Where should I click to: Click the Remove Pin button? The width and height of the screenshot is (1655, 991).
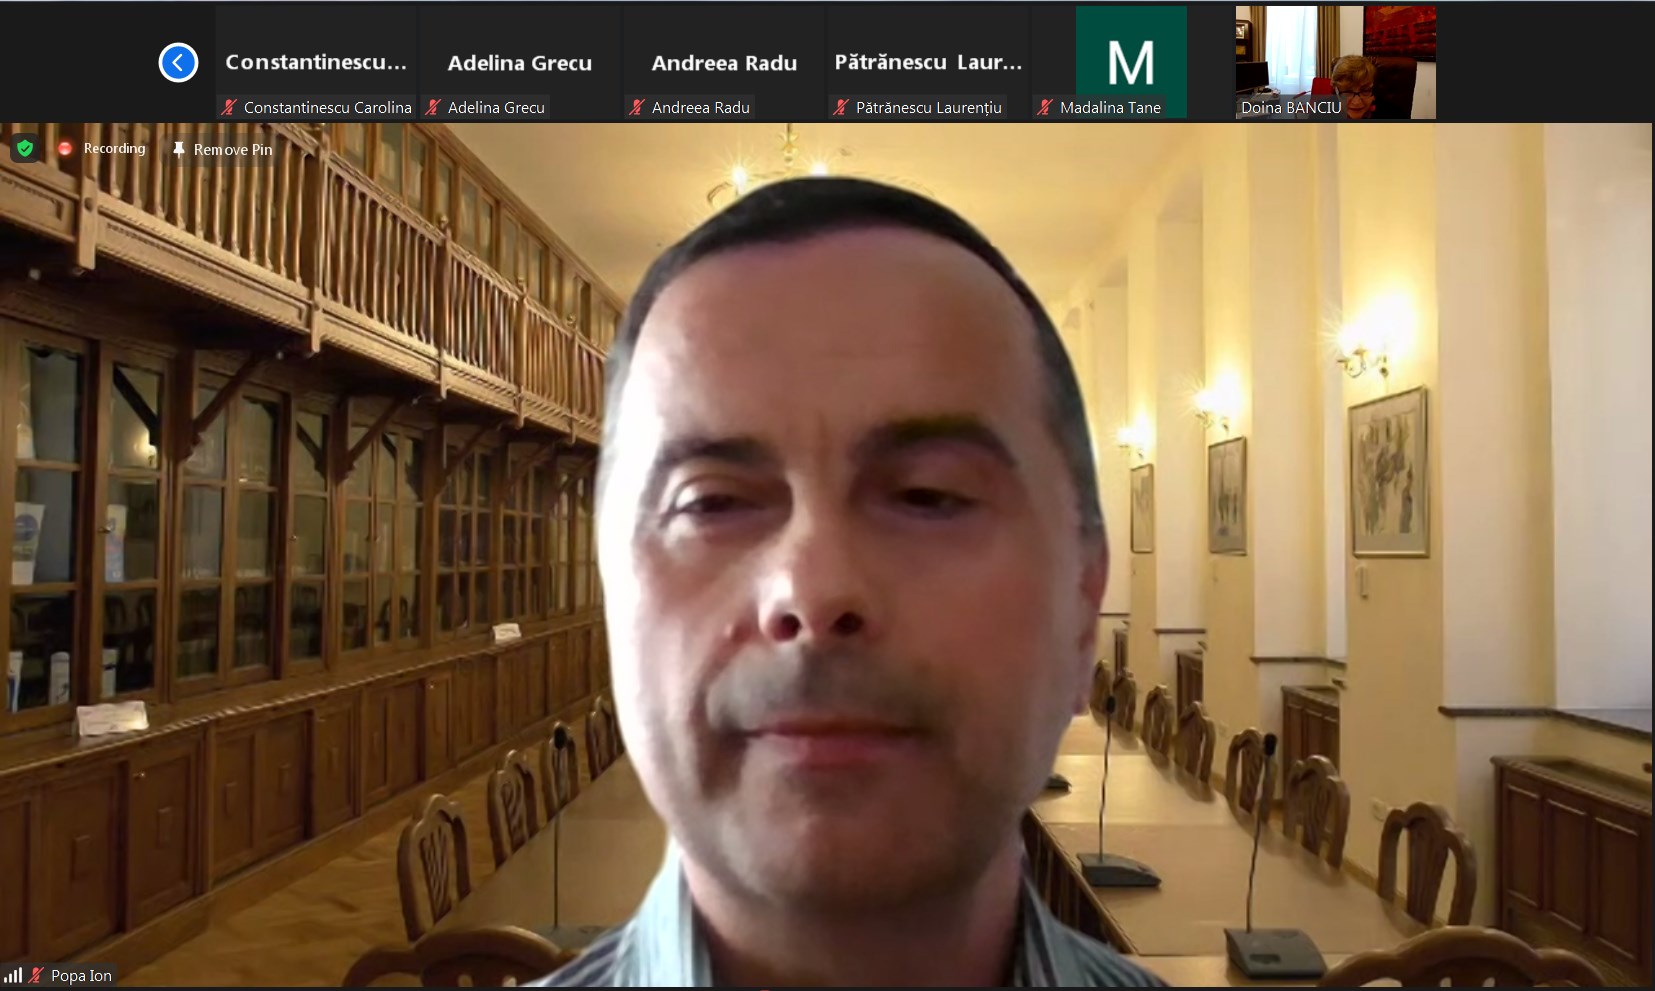point(222,149)
